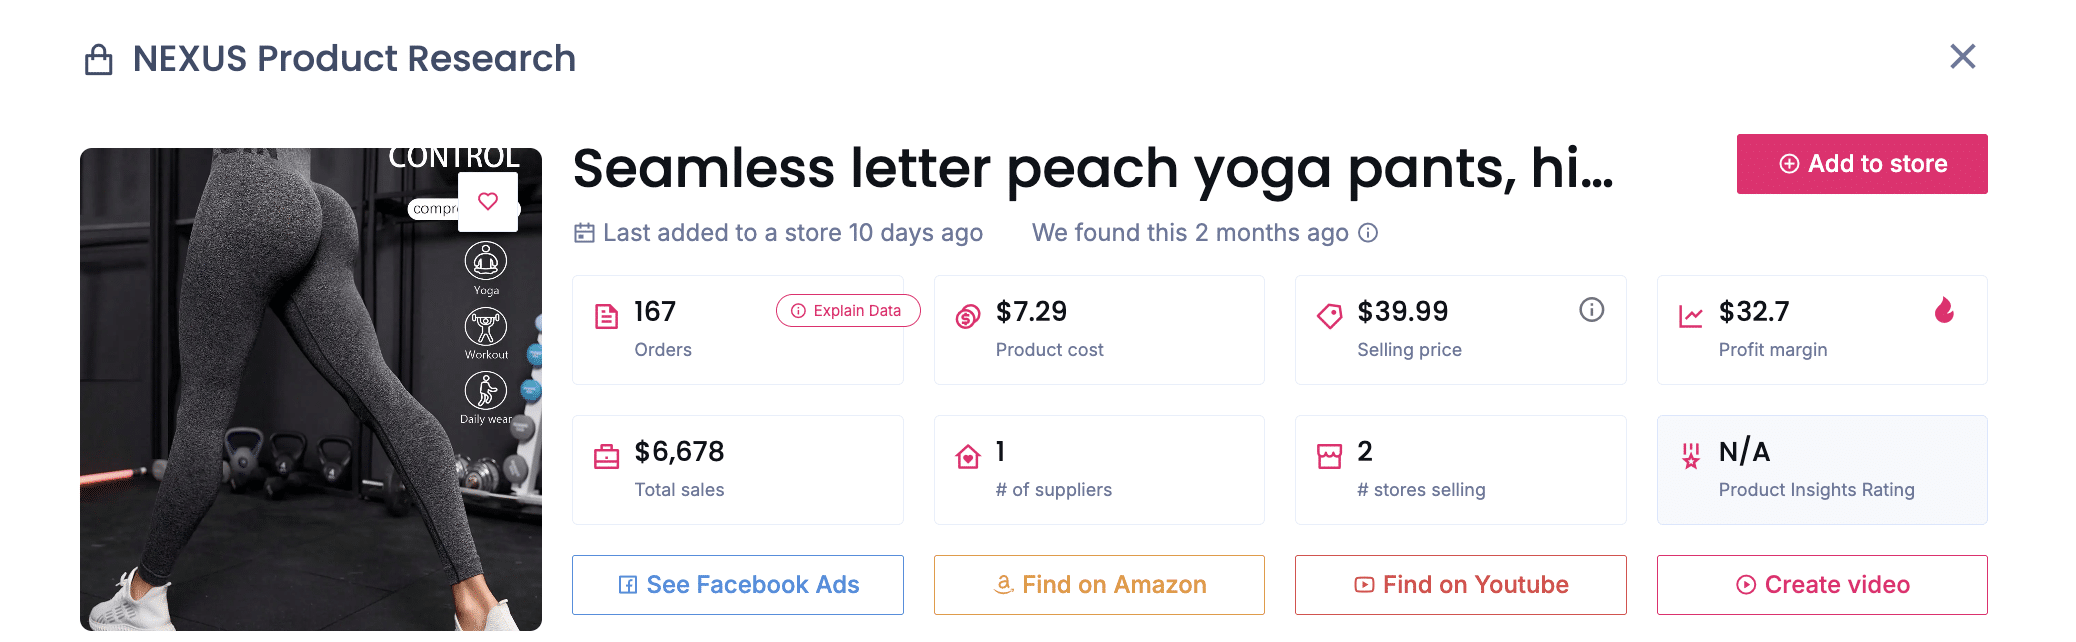Click the product cost coins icon
The width and height of the screenshot is (2076, 642).
968,317
